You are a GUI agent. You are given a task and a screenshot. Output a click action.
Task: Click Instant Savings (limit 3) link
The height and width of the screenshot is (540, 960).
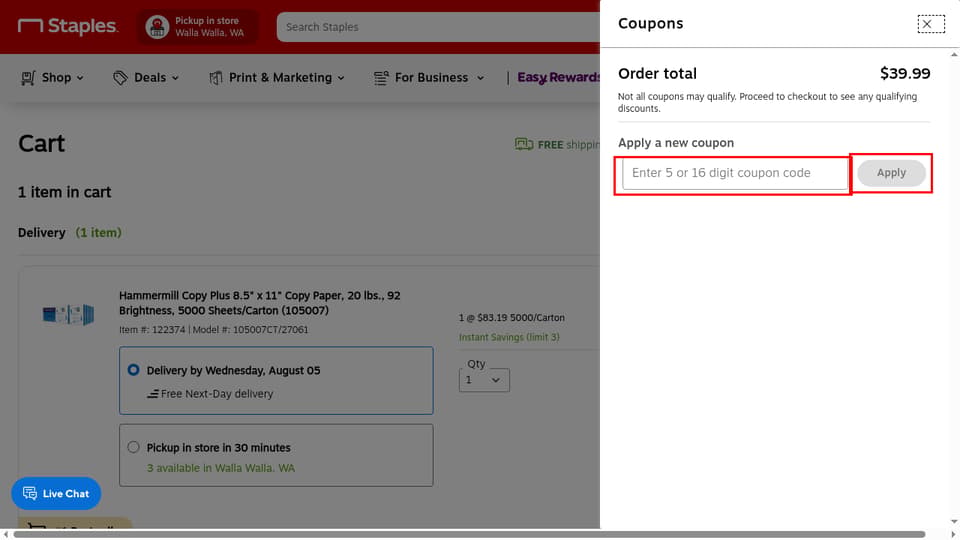pyautogui.click(x=509, y=337)
